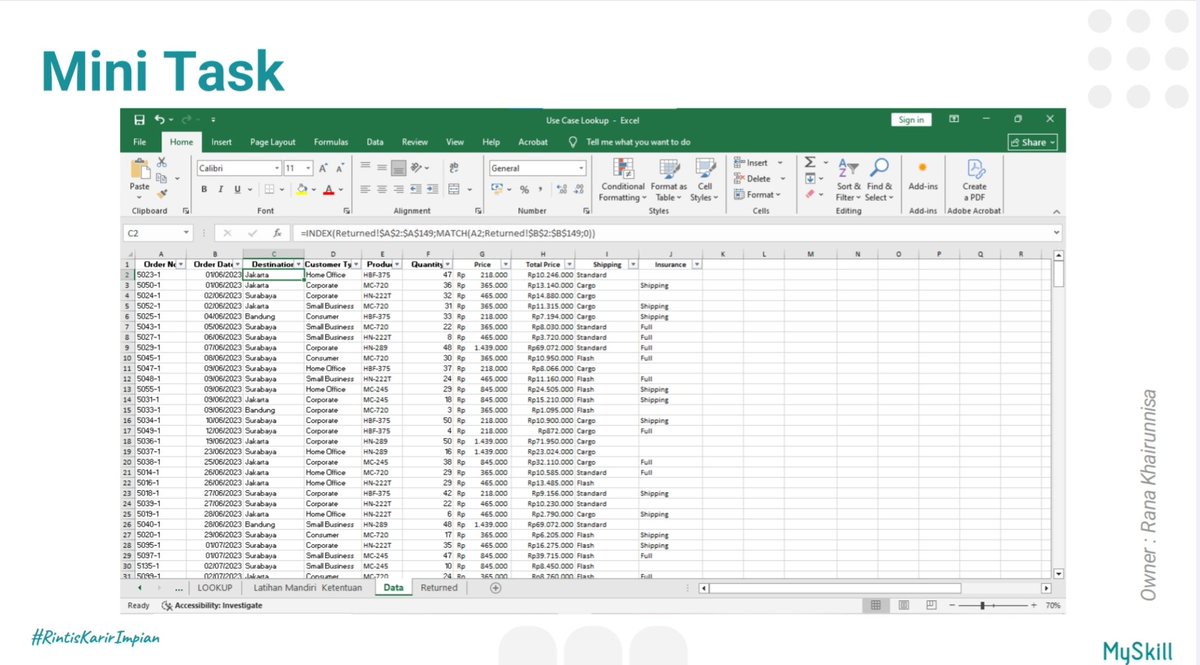Decrease font size with the small A icon

(x=342, y=169)
